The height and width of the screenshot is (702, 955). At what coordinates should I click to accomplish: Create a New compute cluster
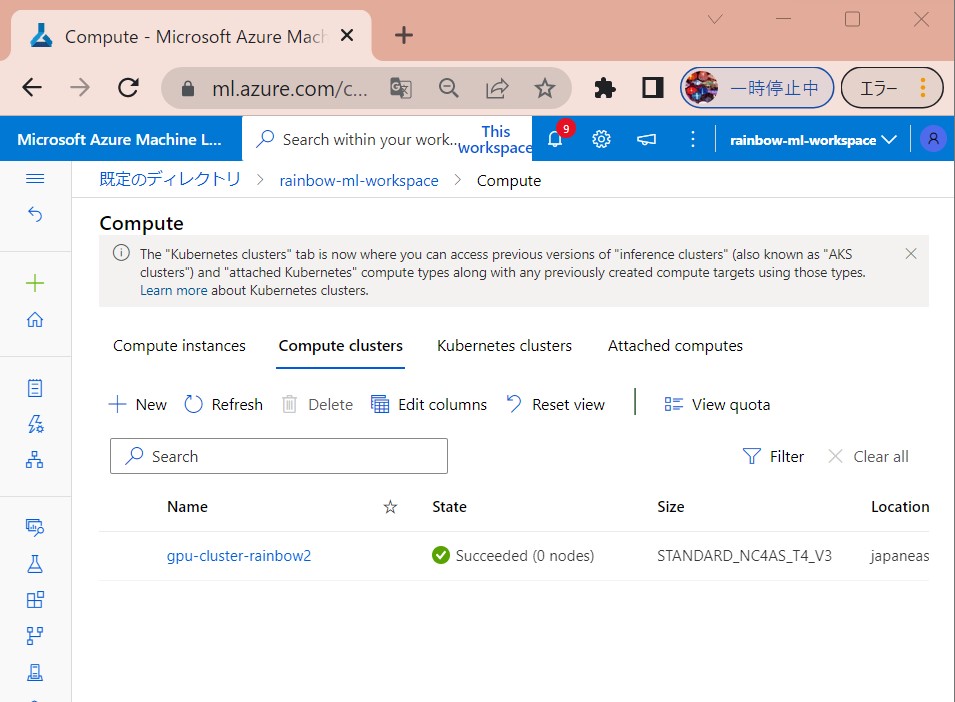(138, 404)
